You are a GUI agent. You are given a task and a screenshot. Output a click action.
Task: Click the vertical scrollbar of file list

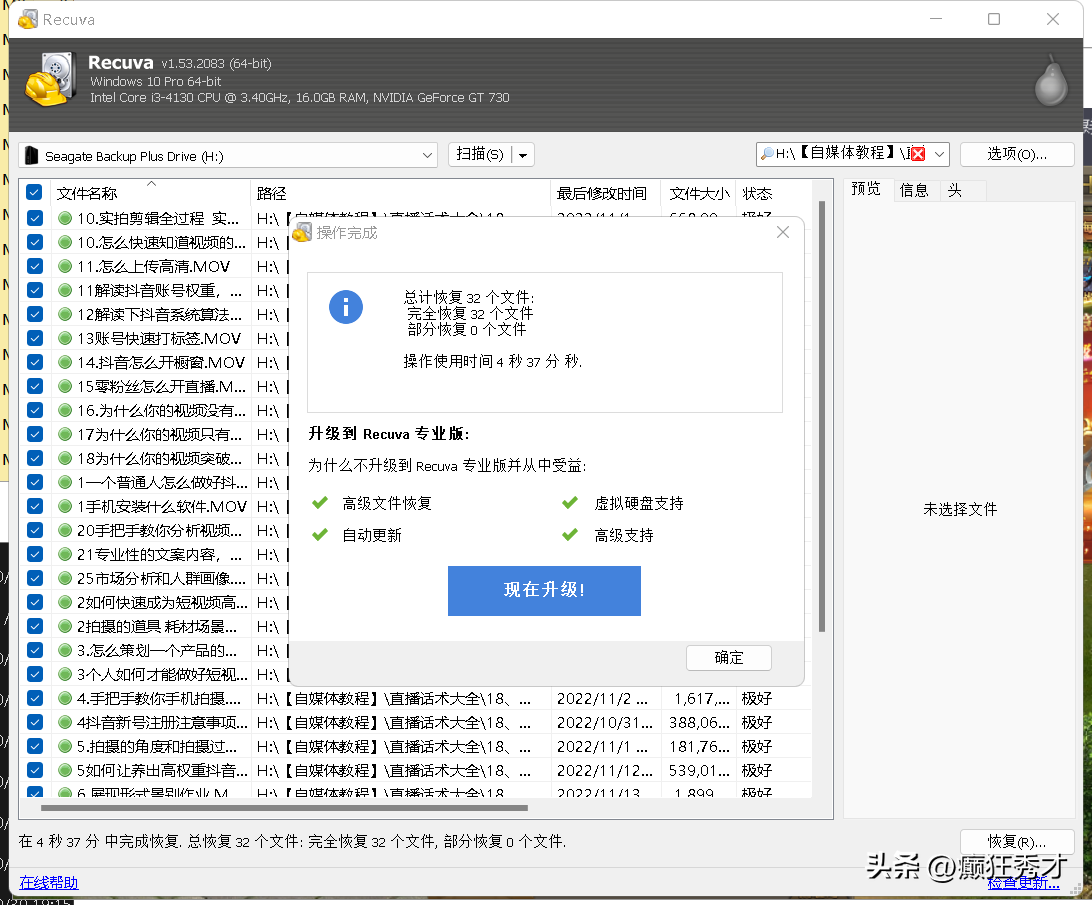822,416
